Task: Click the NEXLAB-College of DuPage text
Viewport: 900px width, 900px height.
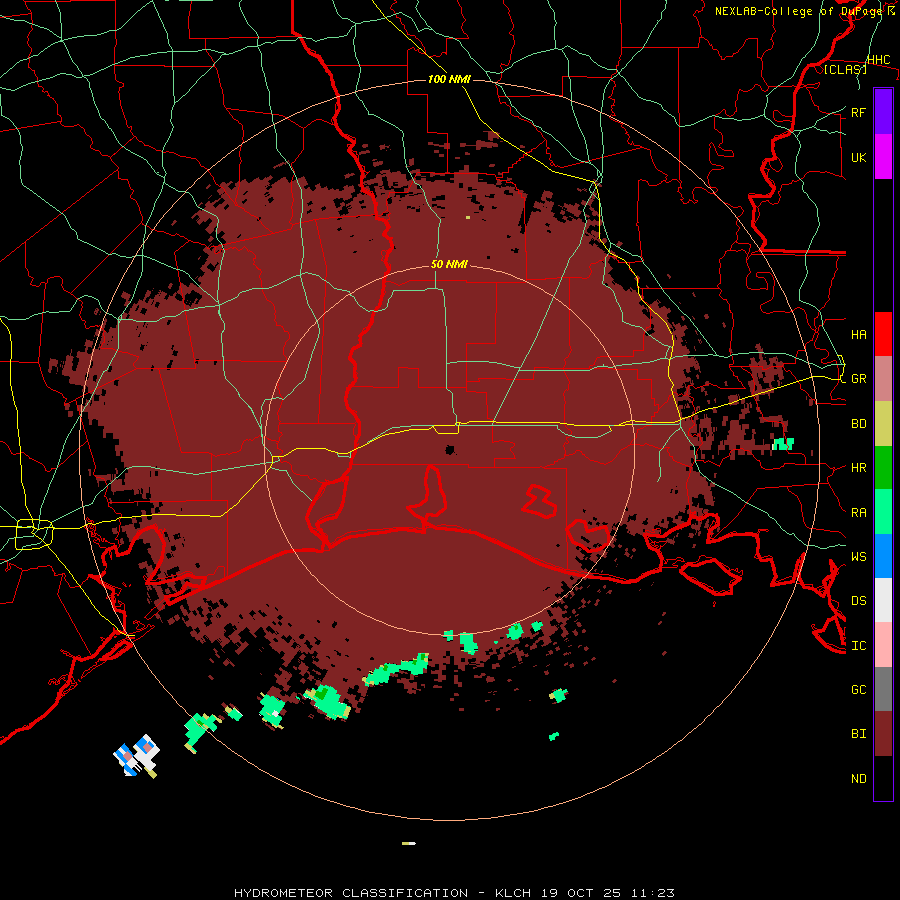Action: tap(798, 11)
